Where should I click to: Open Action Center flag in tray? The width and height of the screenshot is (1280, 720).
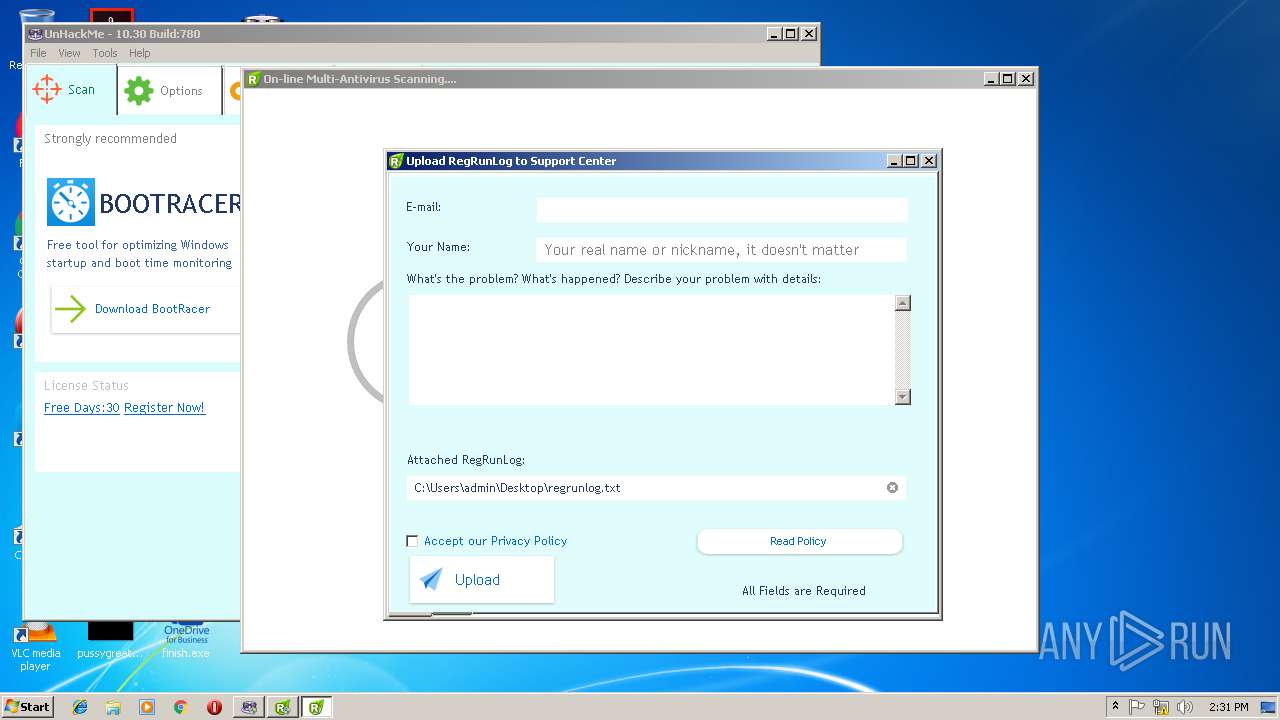coord(1137,707)
